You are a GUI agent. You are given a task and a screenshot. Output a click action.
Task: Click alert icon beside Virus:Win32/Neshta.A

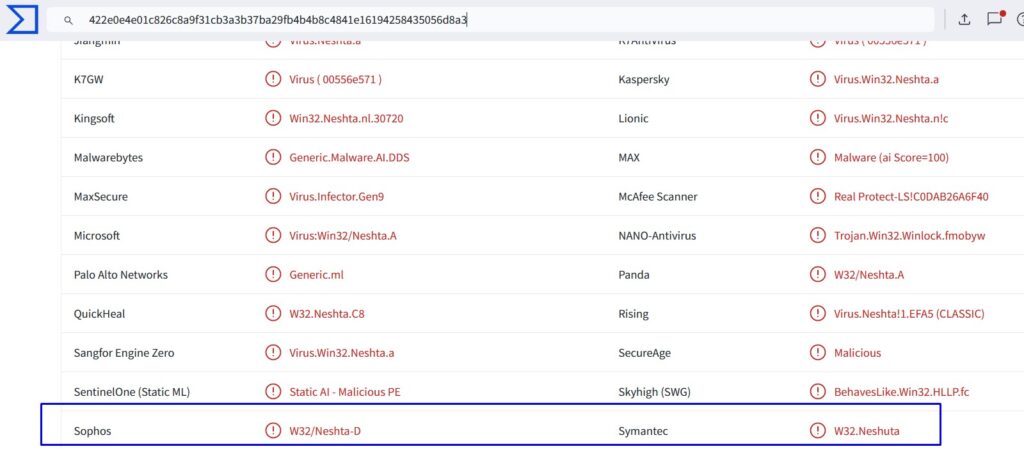pyautogui.click(x=272, y=235)
